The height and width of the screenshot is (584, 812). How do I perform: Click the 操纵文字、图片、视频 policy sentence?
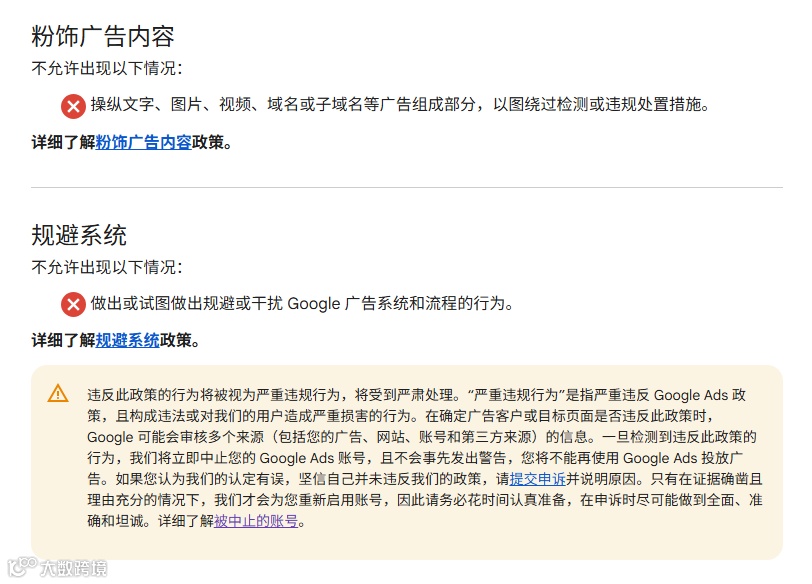tap(400, 105)
